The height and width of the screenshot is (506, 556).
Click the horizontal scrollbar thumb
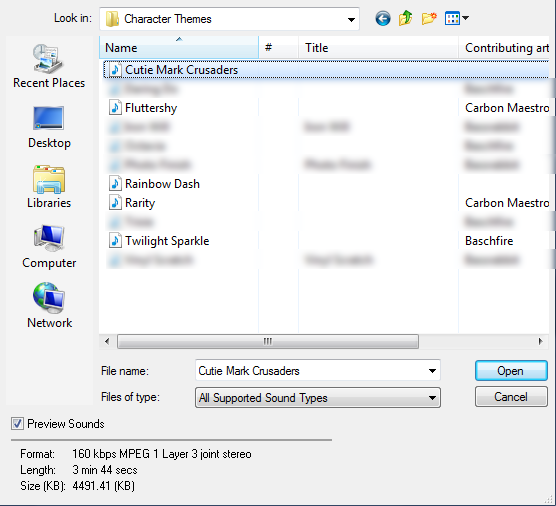tap(268, 341)
